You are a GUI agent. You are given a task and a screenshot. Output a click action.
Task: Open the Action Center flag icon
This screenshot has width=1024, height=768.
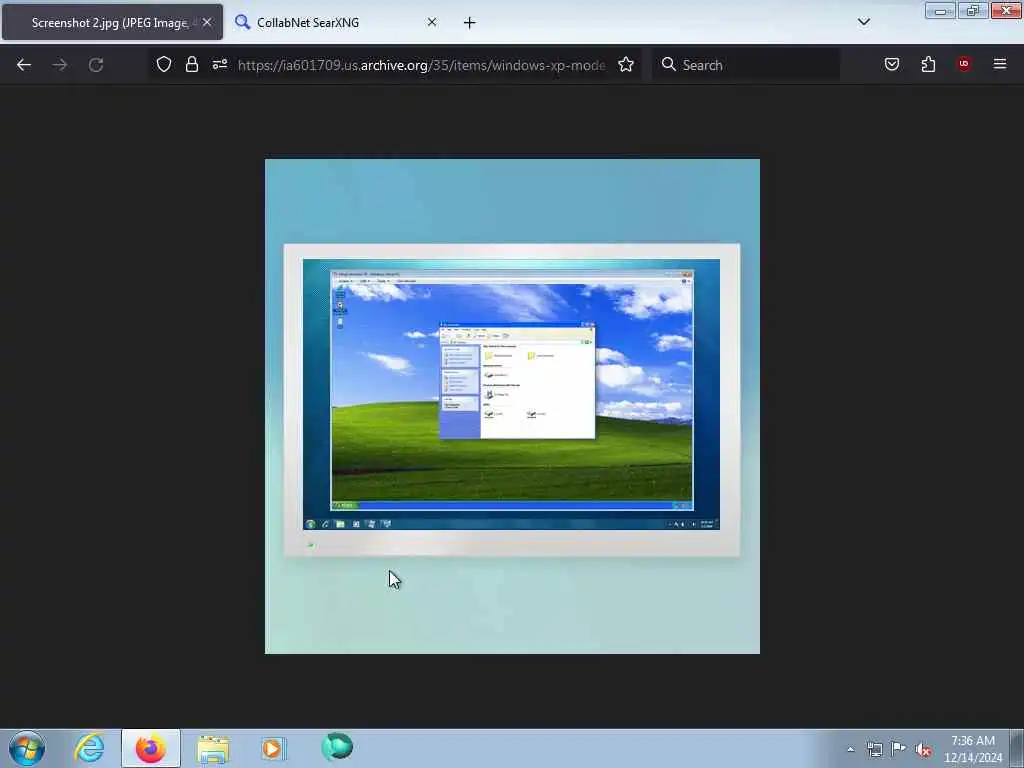(899, 748)
